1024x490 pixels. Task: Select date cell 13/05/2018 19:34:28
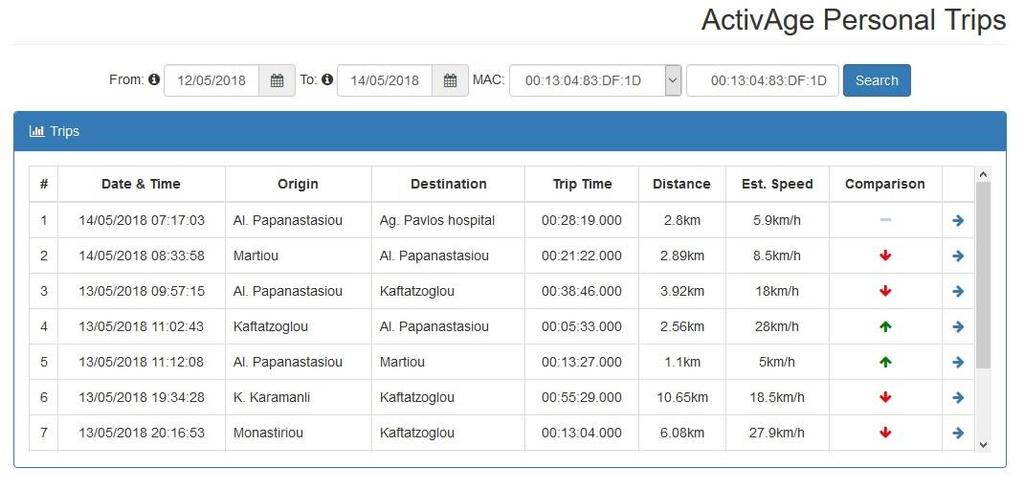(141, 397)
